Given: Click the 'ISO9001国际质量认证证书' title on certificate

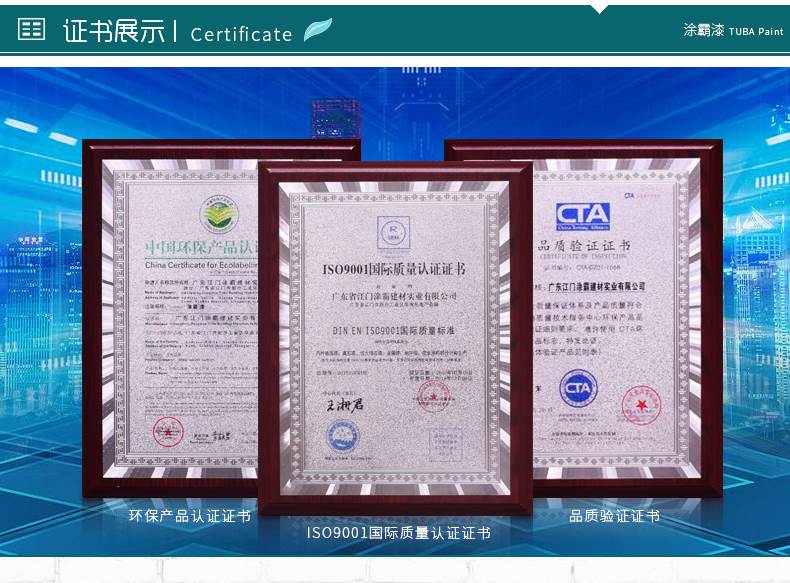Looking at the screenshot, I should (x=394, y=269).
